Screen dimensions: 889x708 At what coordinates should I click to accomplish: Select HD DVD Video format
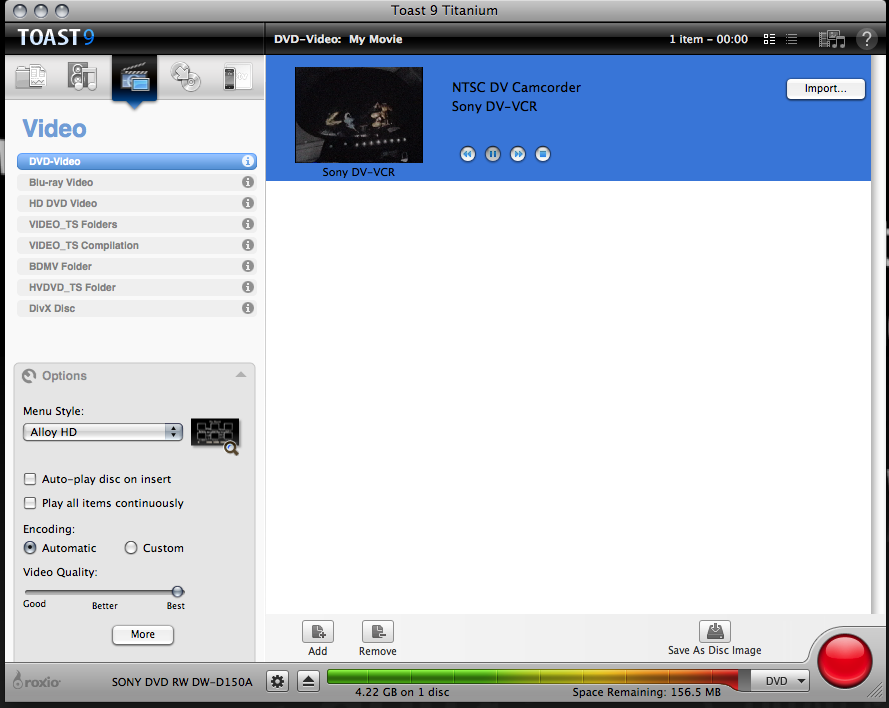pyautogui.click(x=137, y=203)
